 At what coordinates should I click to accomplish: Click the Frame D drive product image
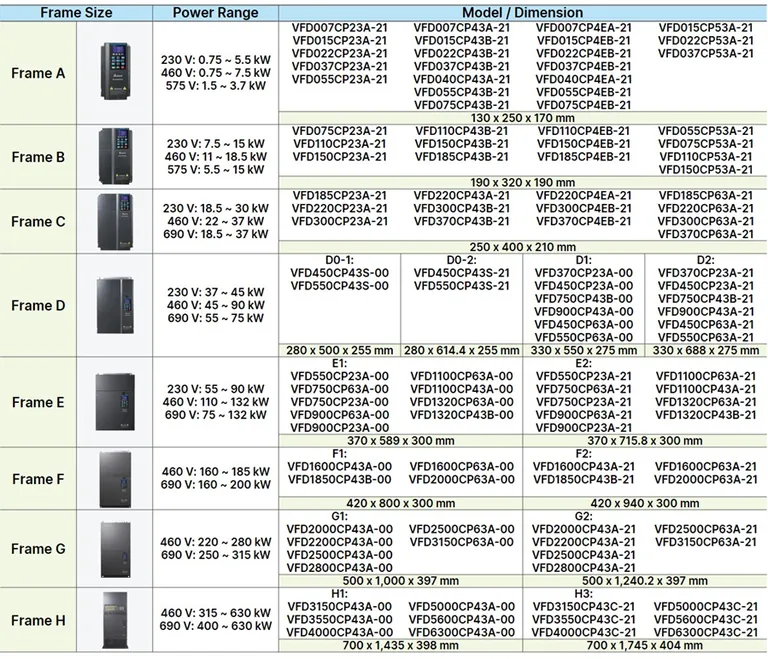[115, 304]
